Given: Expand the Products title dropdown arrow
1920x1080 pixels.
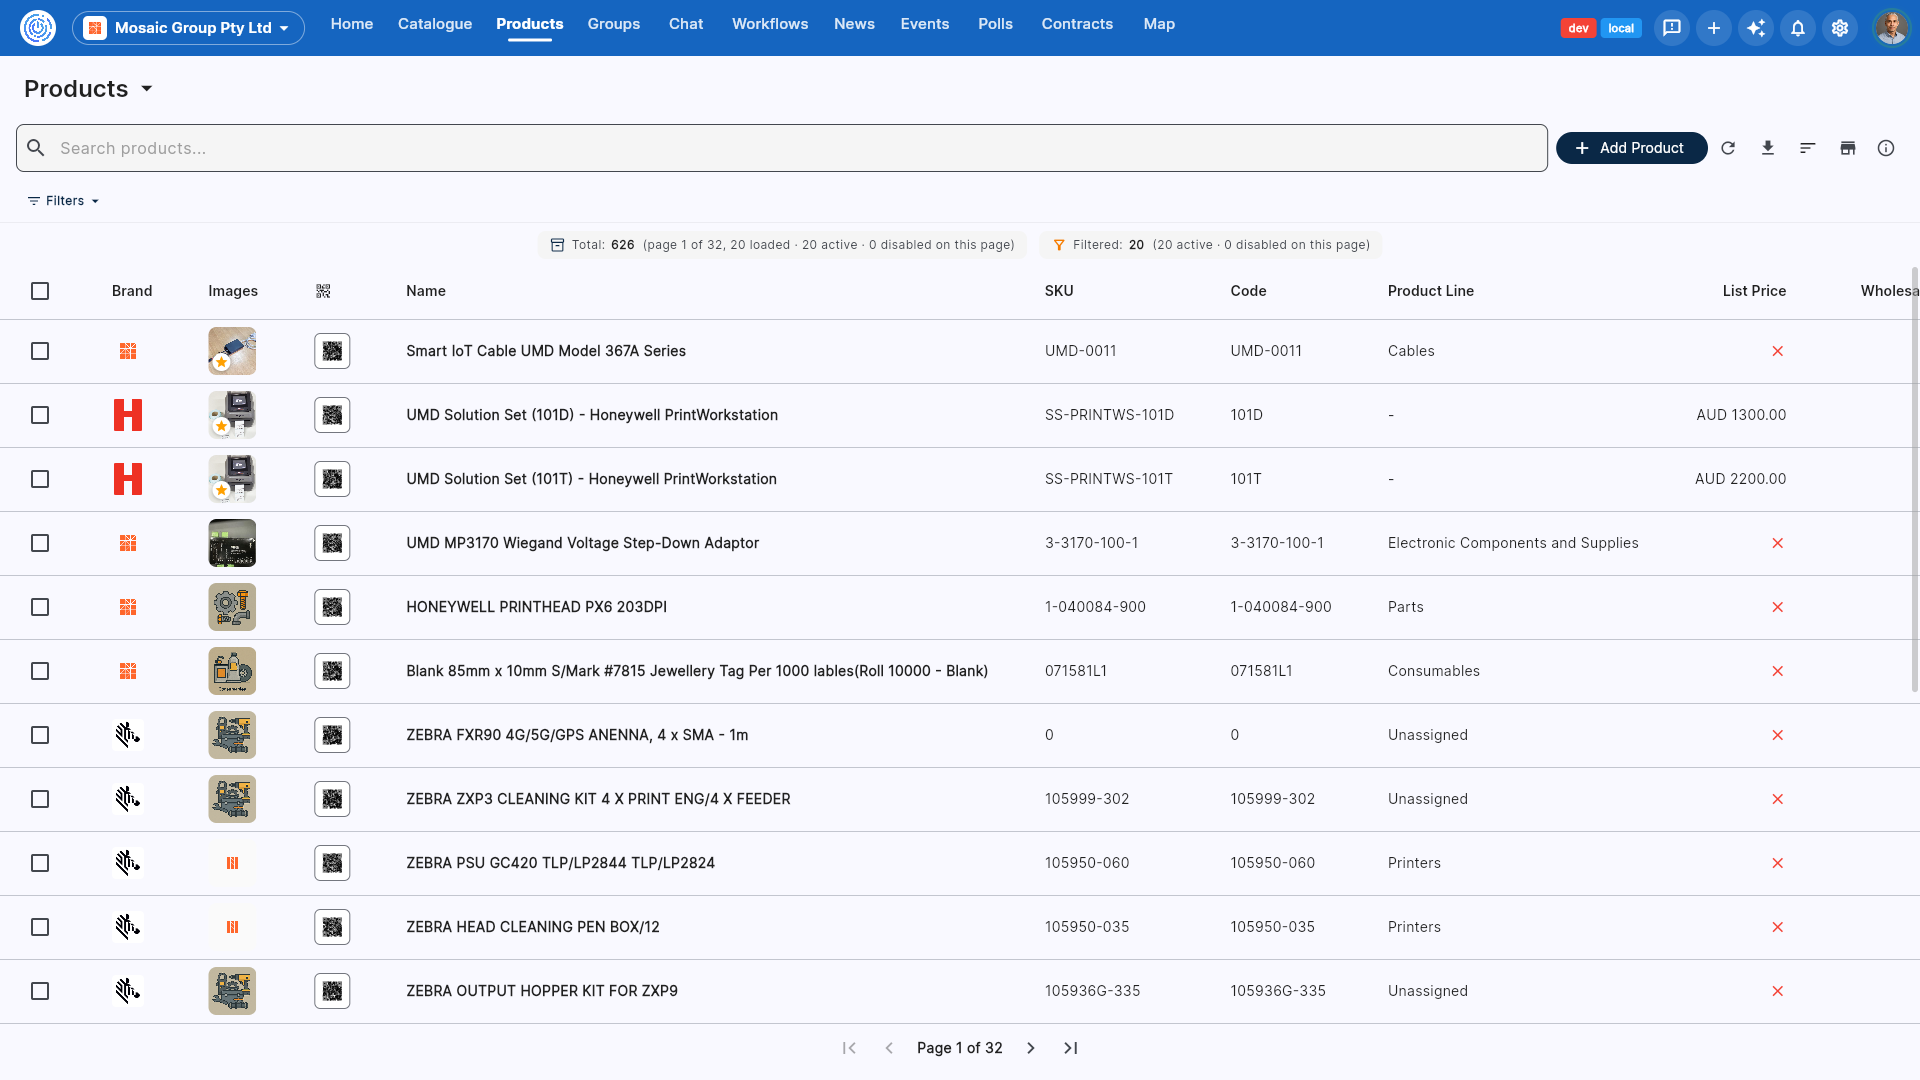Looking at the screenshot, I should coord(147,88).
